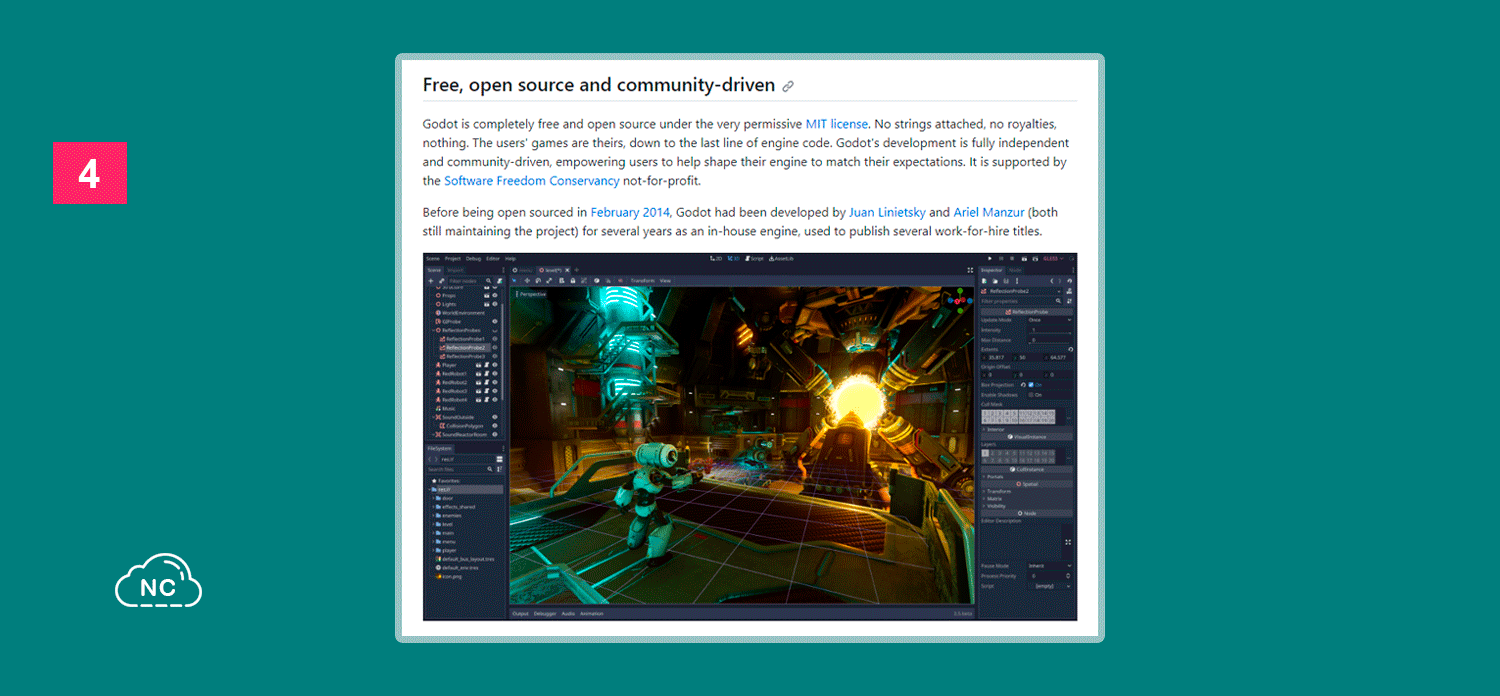1500x696 pixels.
Task: Expand the door folder
Action: click(x=433, y=498)
